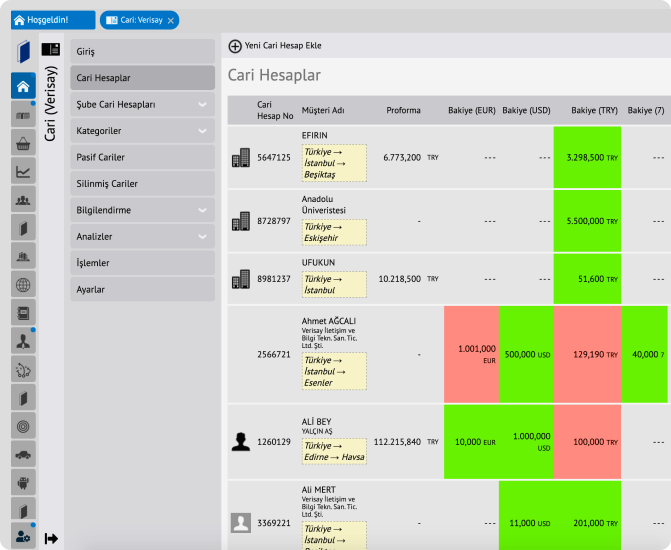Click account number 3369221
Viewport: 671px width, 550px height.
click(273, 523)
